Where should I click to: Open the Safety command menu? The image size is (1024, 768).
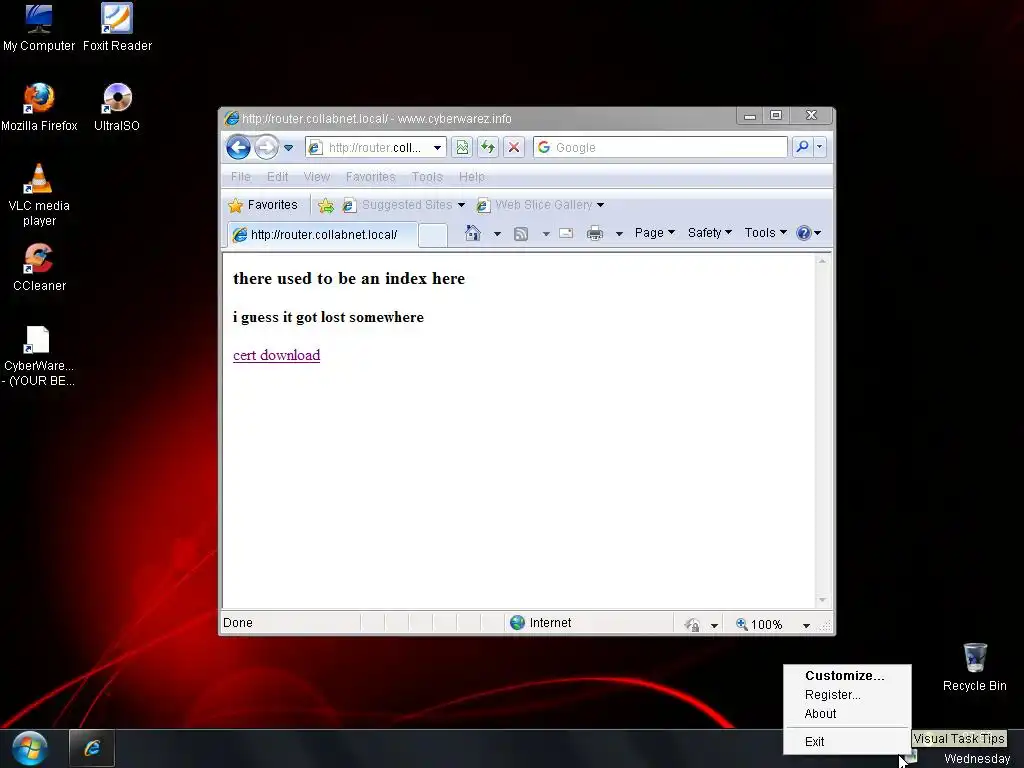tap(710, 233)
